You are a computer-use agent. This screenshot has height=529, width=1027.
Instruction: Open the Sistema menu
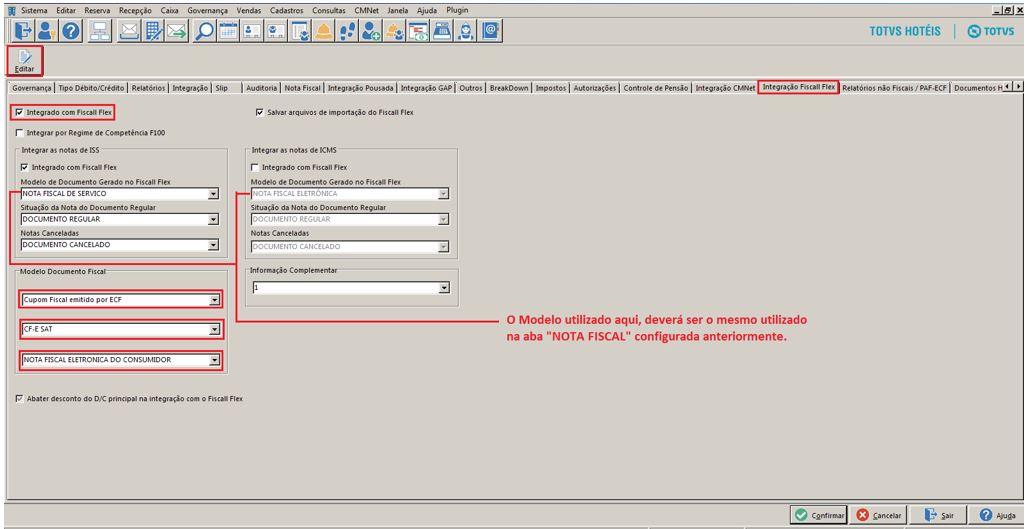35,11
